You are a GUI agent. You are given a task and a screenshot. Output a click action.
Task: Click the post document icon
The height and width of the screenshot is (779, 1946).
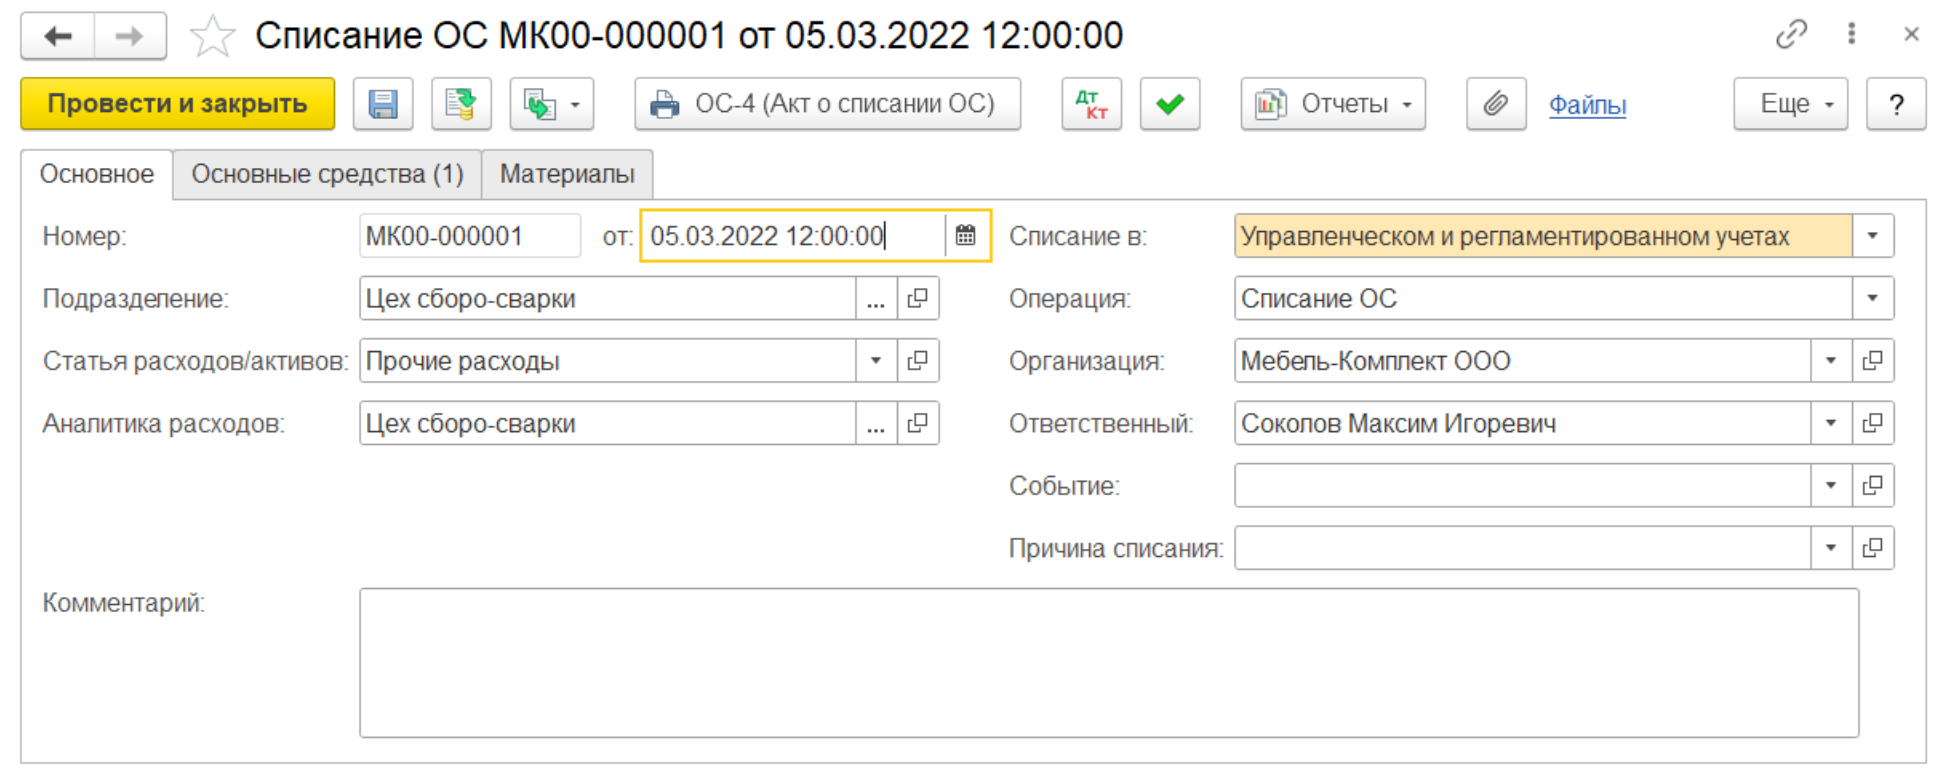click(461, 104)
